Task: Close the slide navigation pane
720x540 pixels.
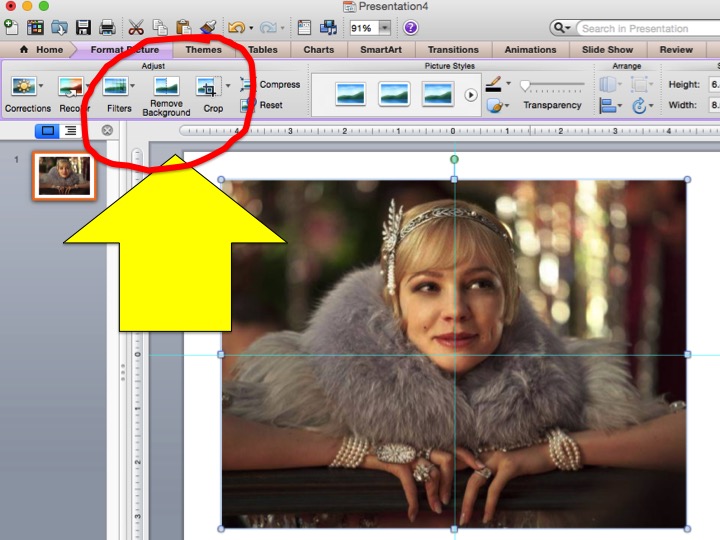Action: coord(107,130)
